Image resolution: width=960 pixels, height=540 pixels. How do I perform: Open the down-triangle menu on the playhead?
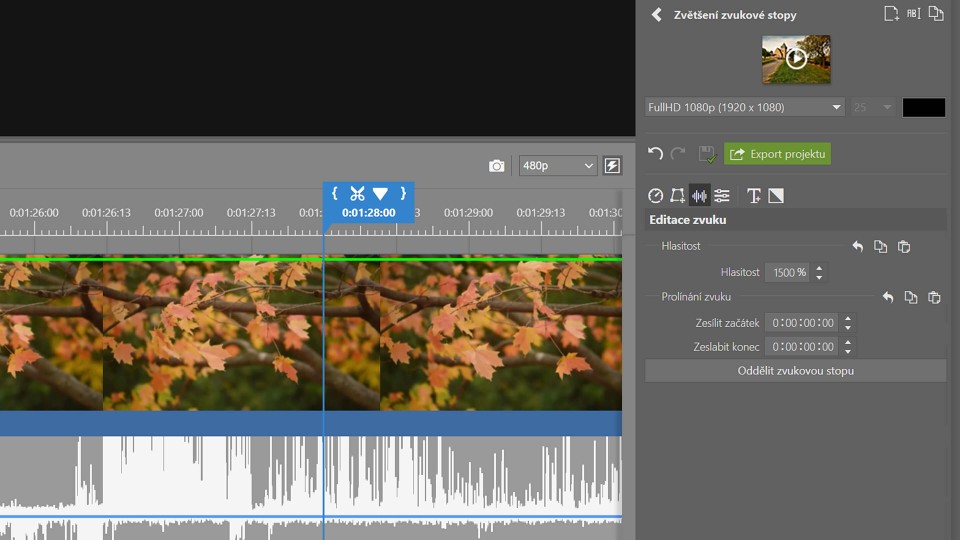coord(380,194)
